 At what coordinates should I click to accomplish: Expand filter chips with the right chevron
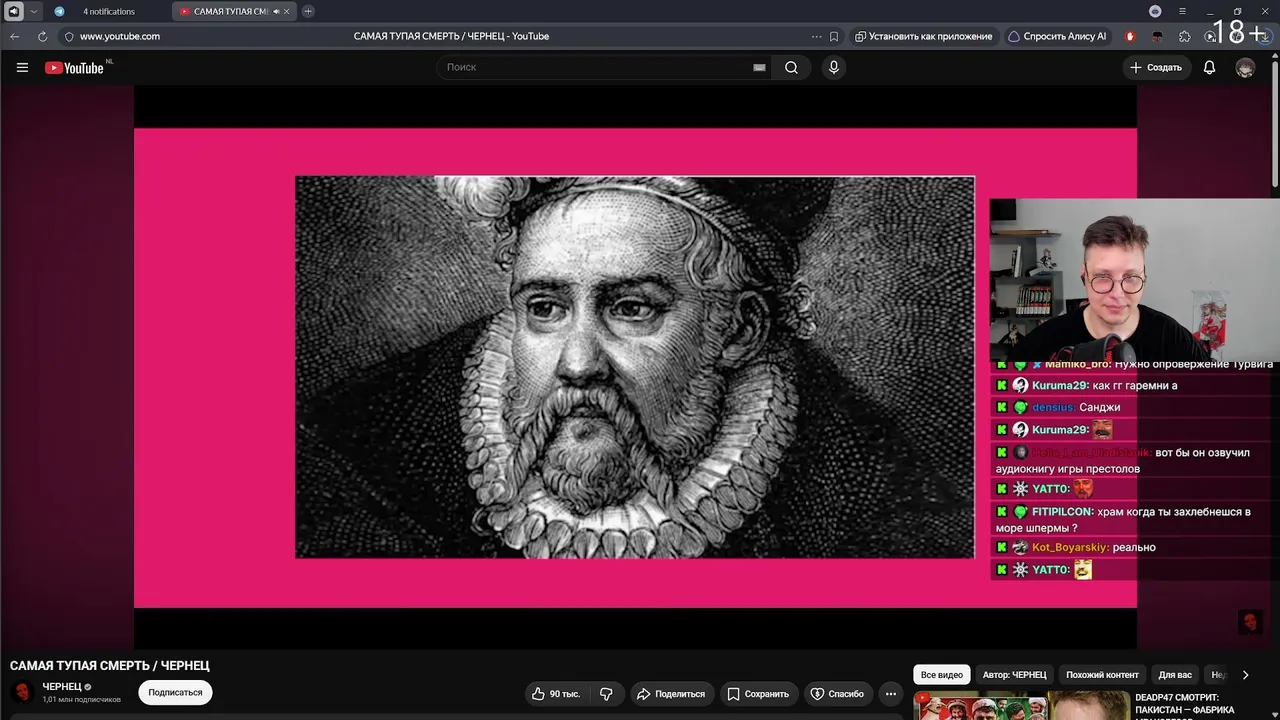pos(1245,675)
